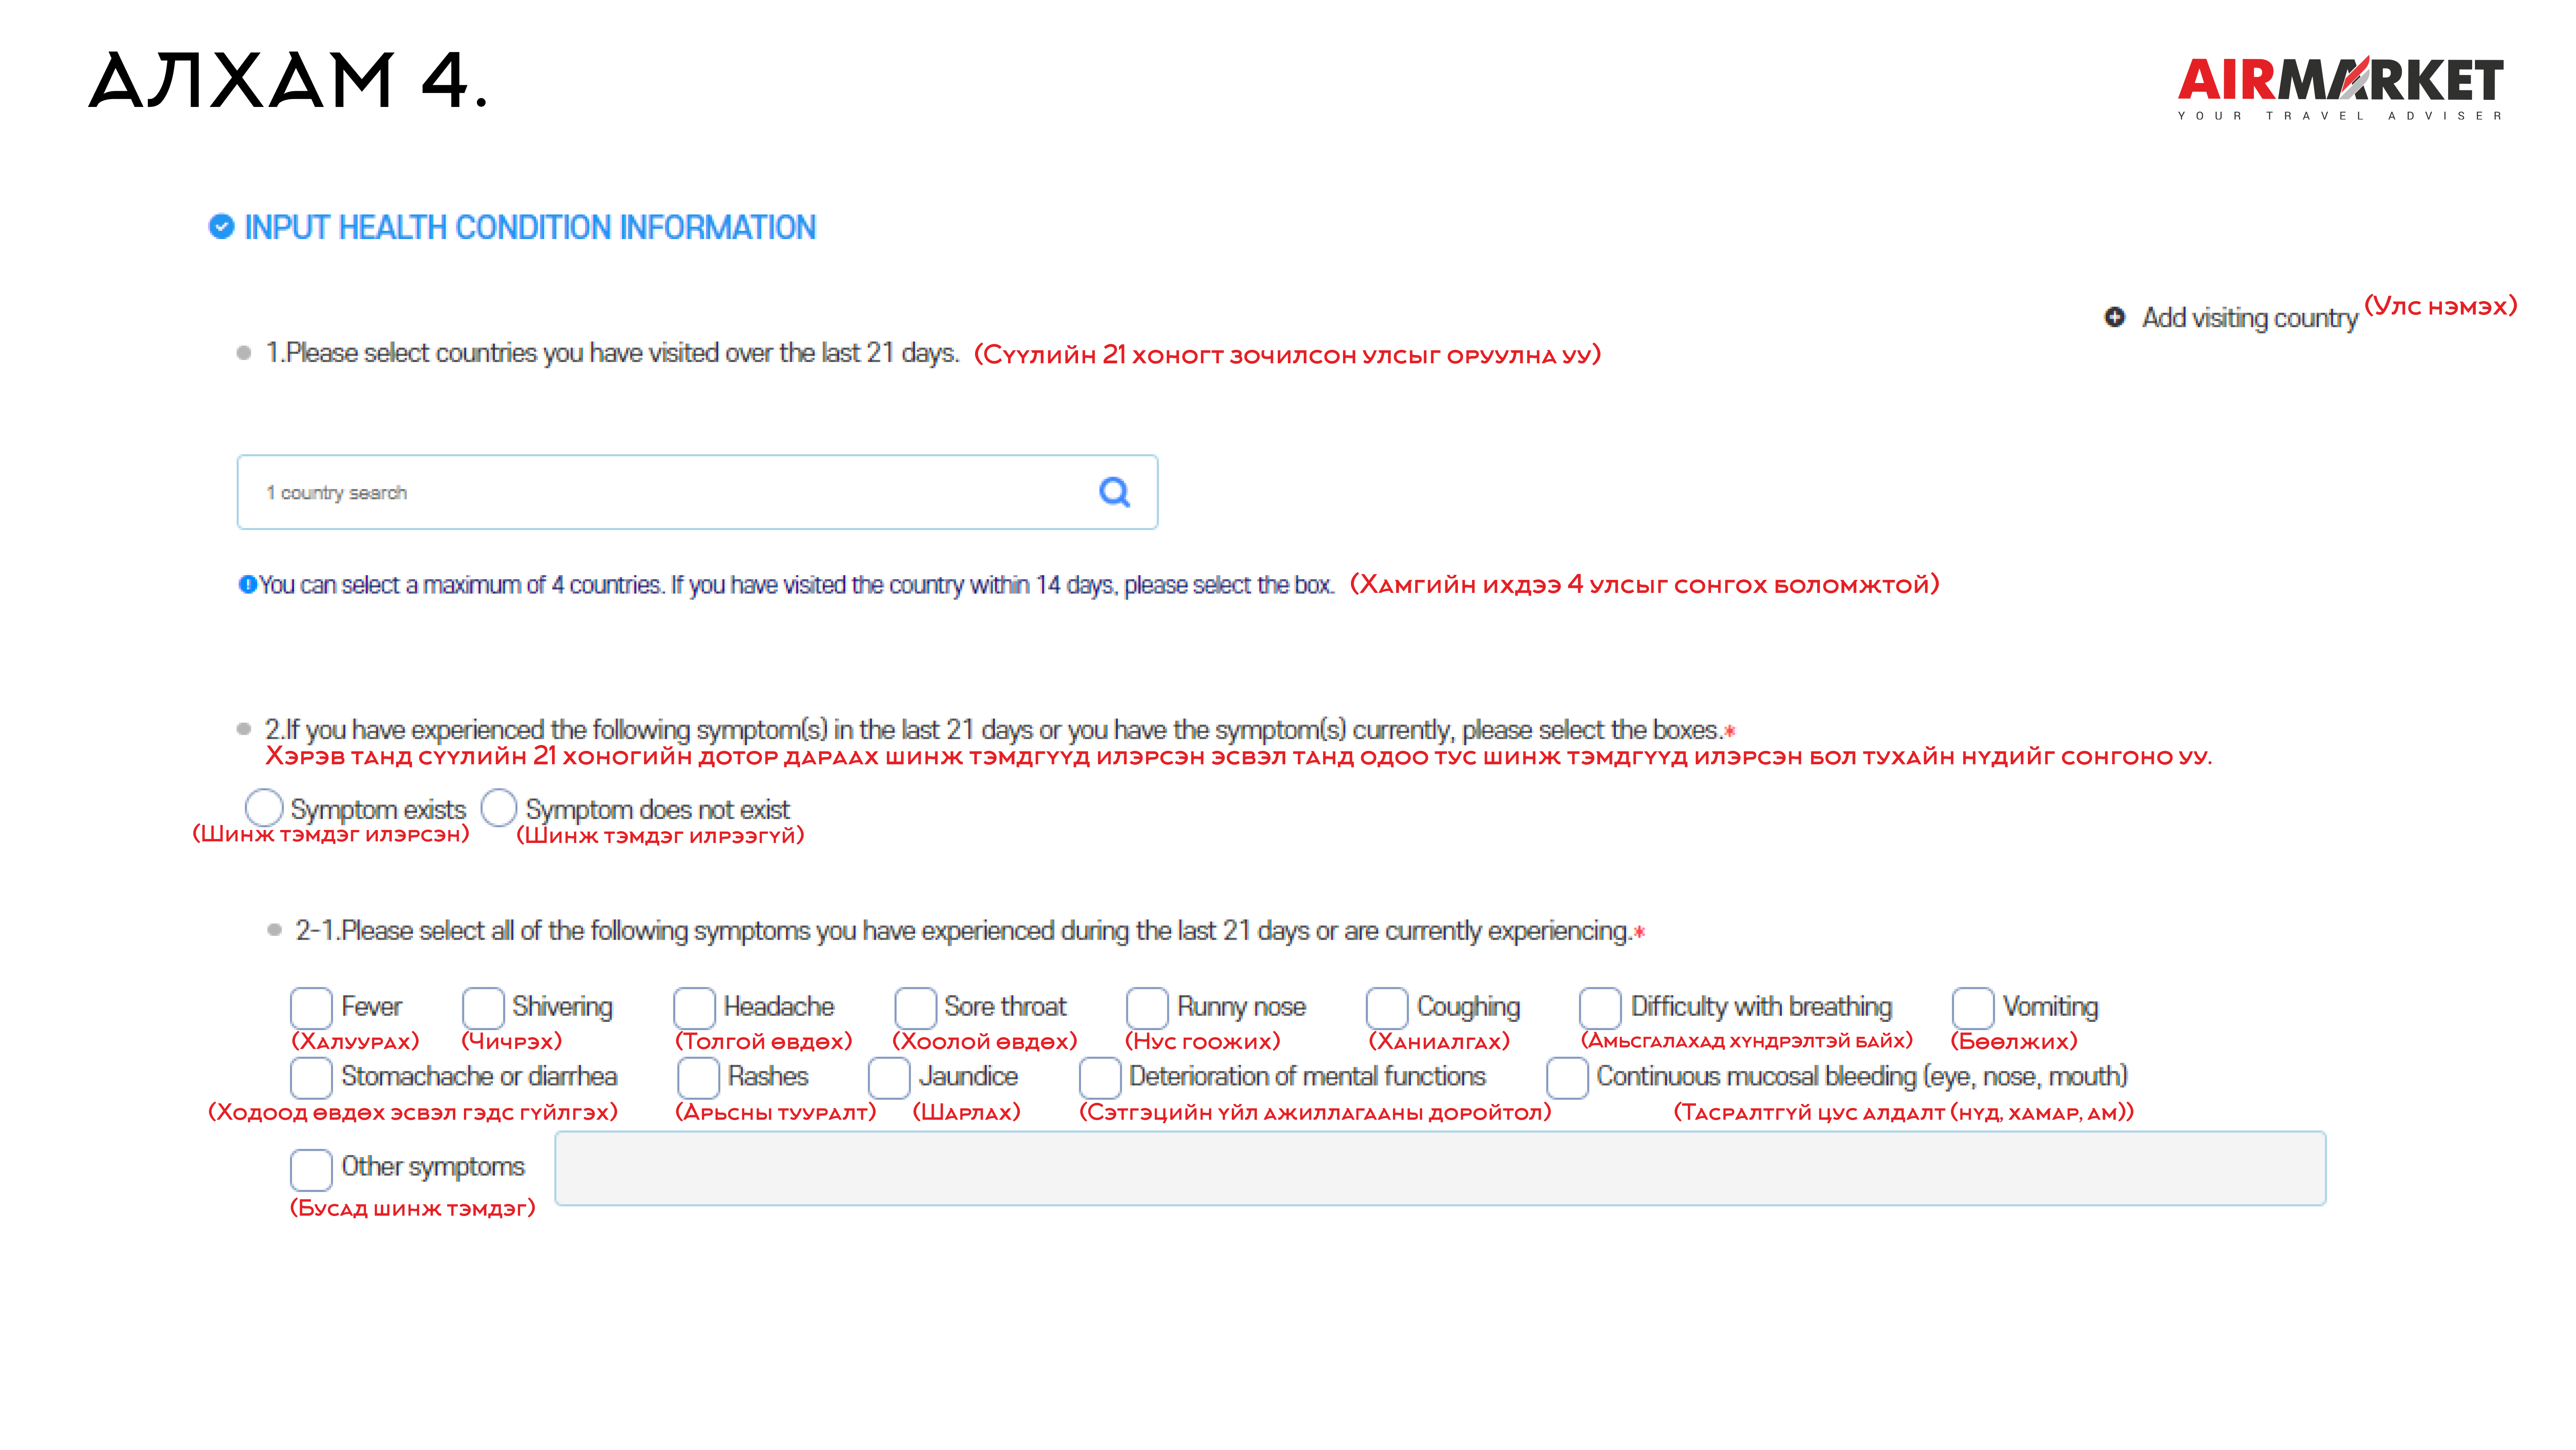Image resolution: width=2576 pixels, height=1450 pixels.
Task: Select the Symptom exists radio button
Action: pyautogui.click(x=264, y=807)
